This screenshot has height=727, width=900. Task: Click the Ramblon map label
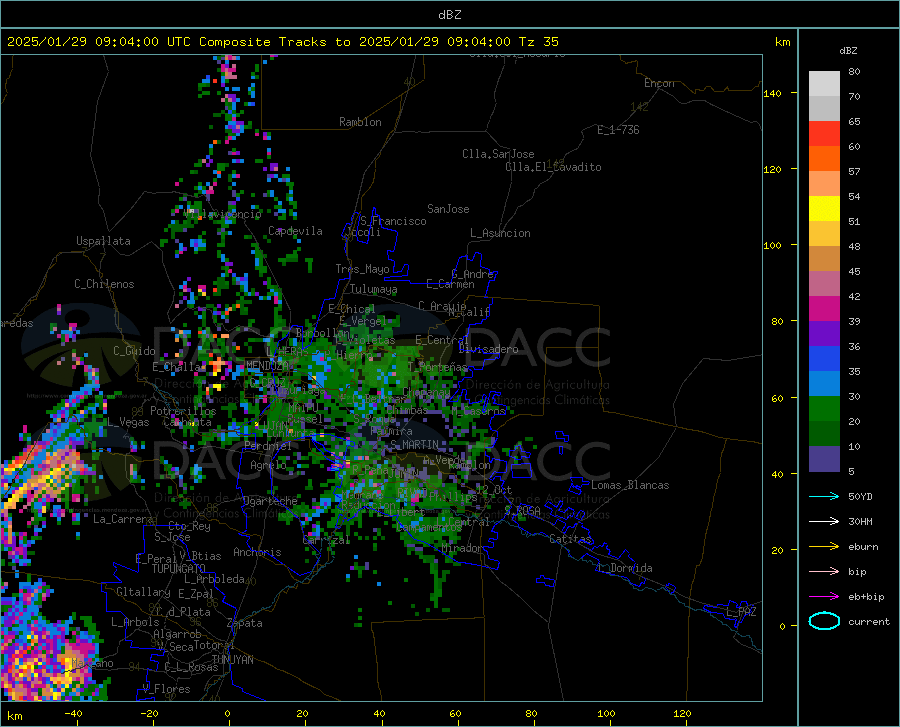click(x=360, y=122)
